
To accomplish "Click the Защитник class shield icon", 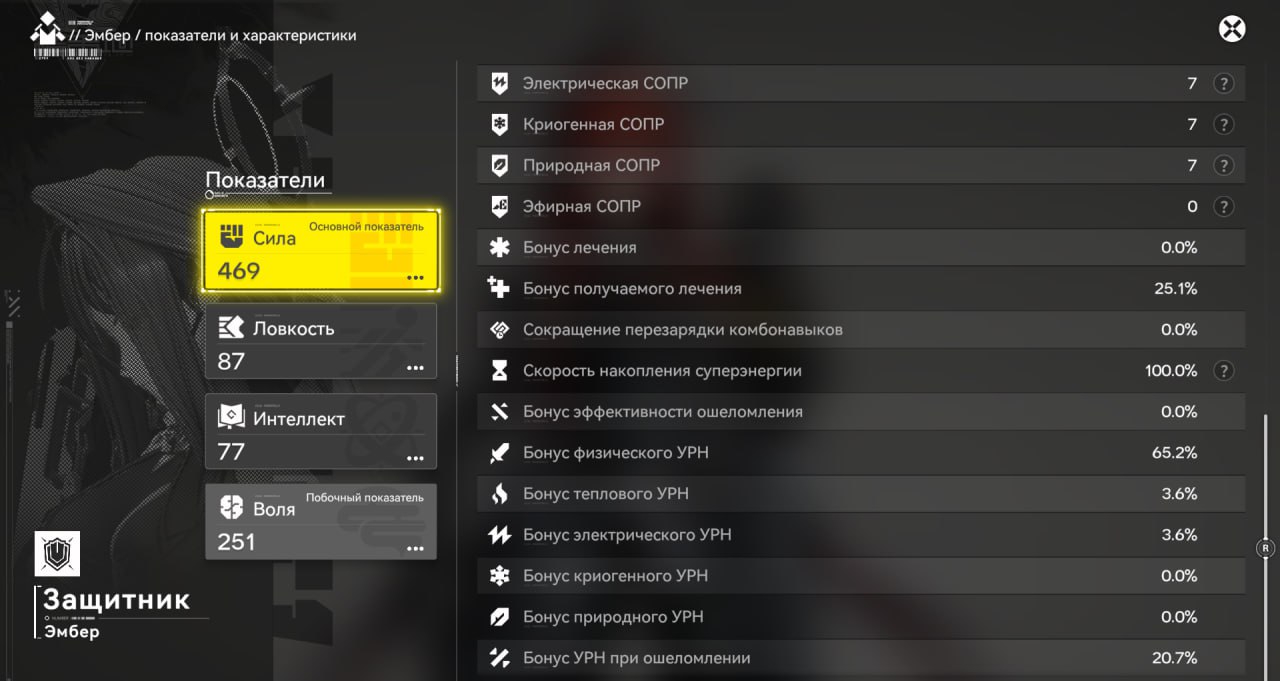I will pos(57,553).
